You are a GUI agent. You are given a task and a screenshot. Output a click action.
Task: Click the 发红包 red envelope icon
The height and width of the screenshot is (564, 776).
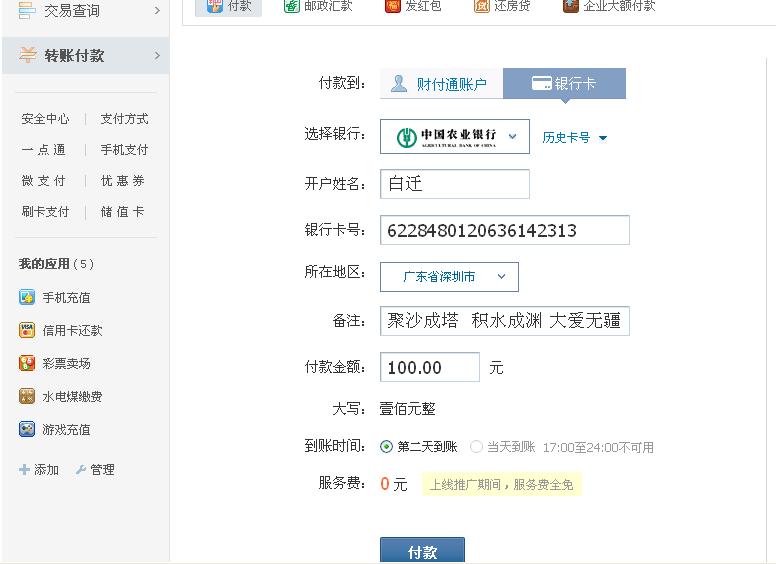[394, 6]
